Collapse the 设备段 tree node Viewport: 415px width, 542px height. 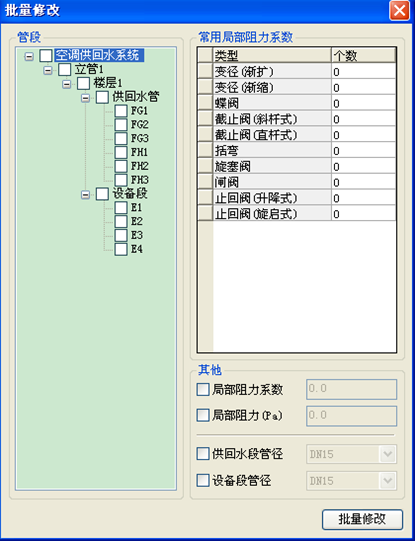pyautogui.click(x=85, y=195)
